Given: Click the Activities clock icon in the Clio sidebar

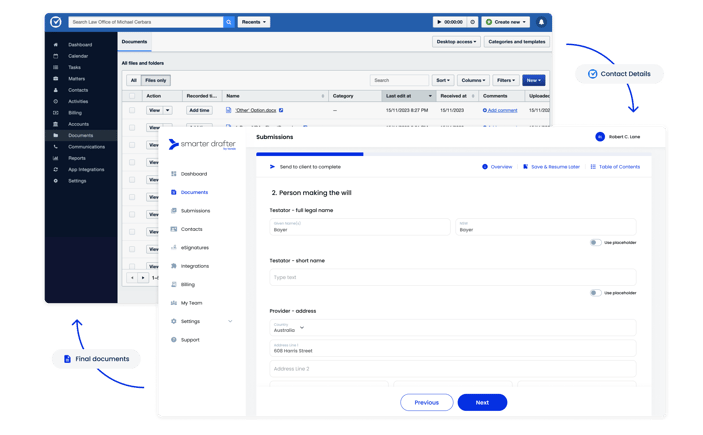Looking at the screenshot, I should pyautogui.click(x=56, y=101).
